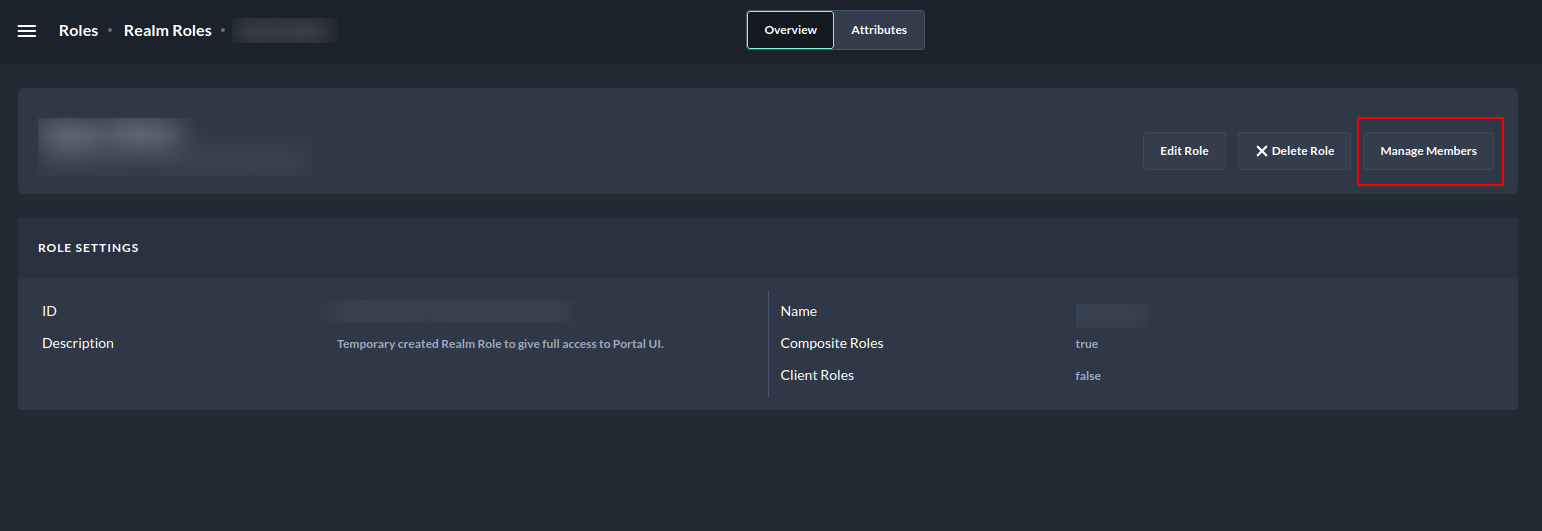Click the Role Settings section header
Image resolution: width=1542 pixels, height=531 pixels.
coord(88,248)
